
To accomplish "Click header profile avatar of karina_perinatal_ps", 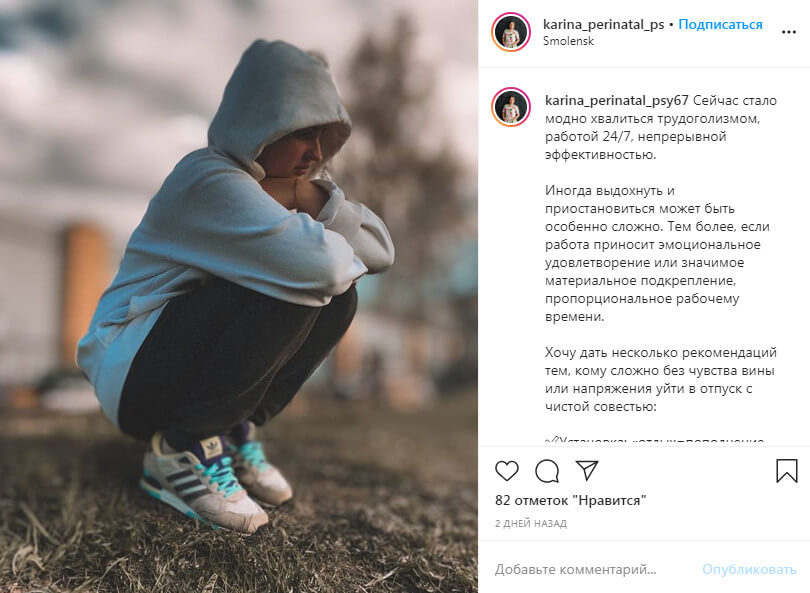I will pos(511,32).
